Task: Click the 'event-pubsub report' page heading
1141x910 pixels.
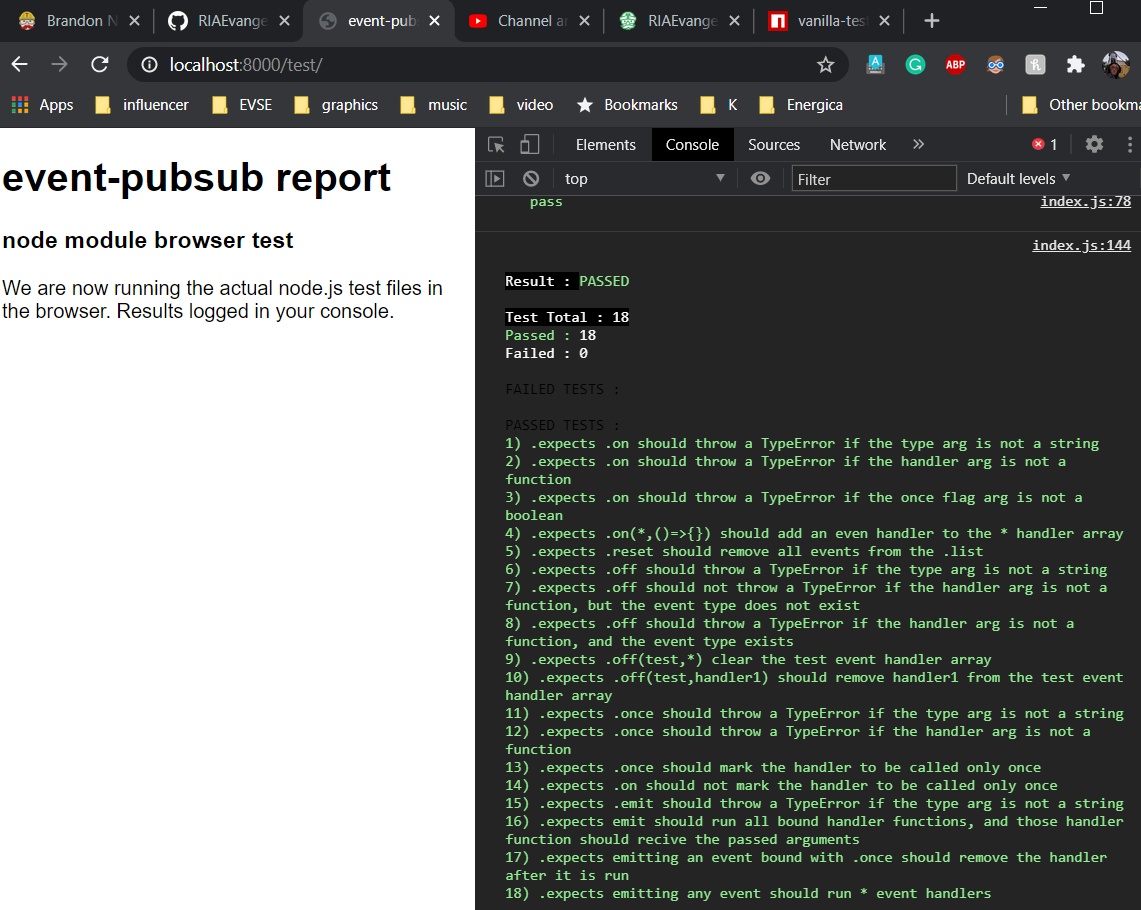Action: pos(196,177)
